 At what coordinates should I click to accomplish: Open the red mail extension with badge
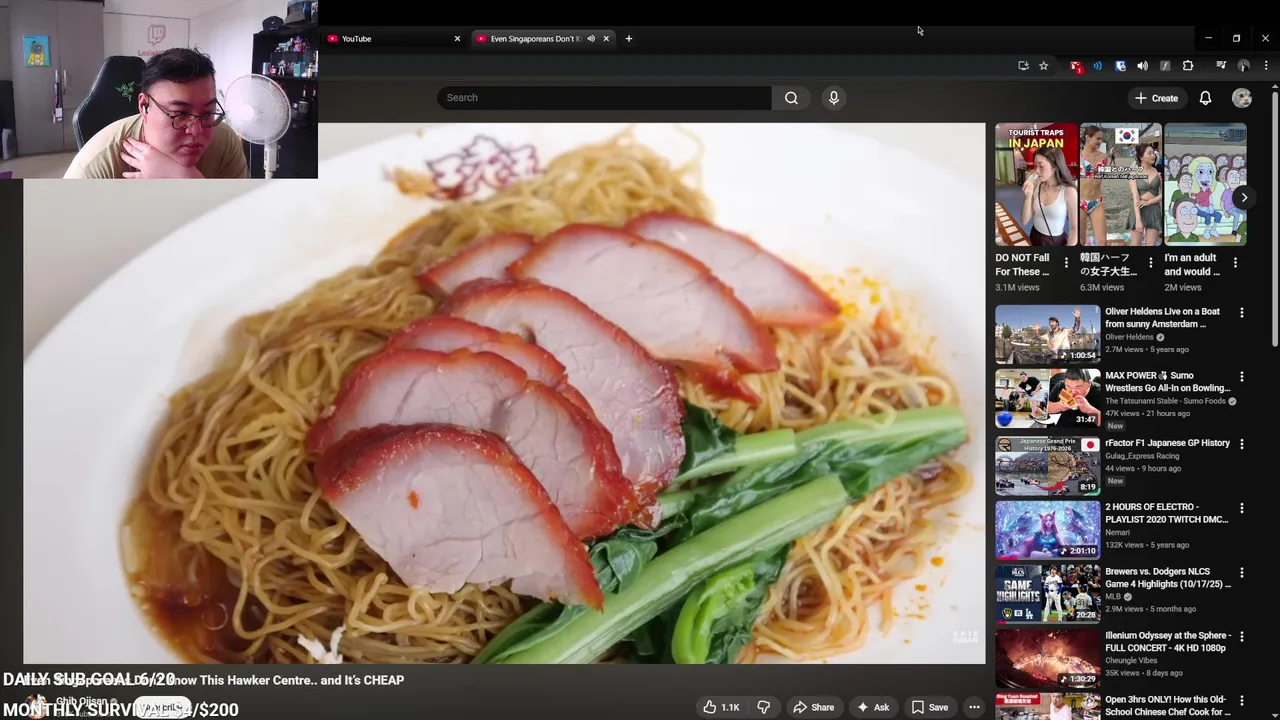(1075, 66)
